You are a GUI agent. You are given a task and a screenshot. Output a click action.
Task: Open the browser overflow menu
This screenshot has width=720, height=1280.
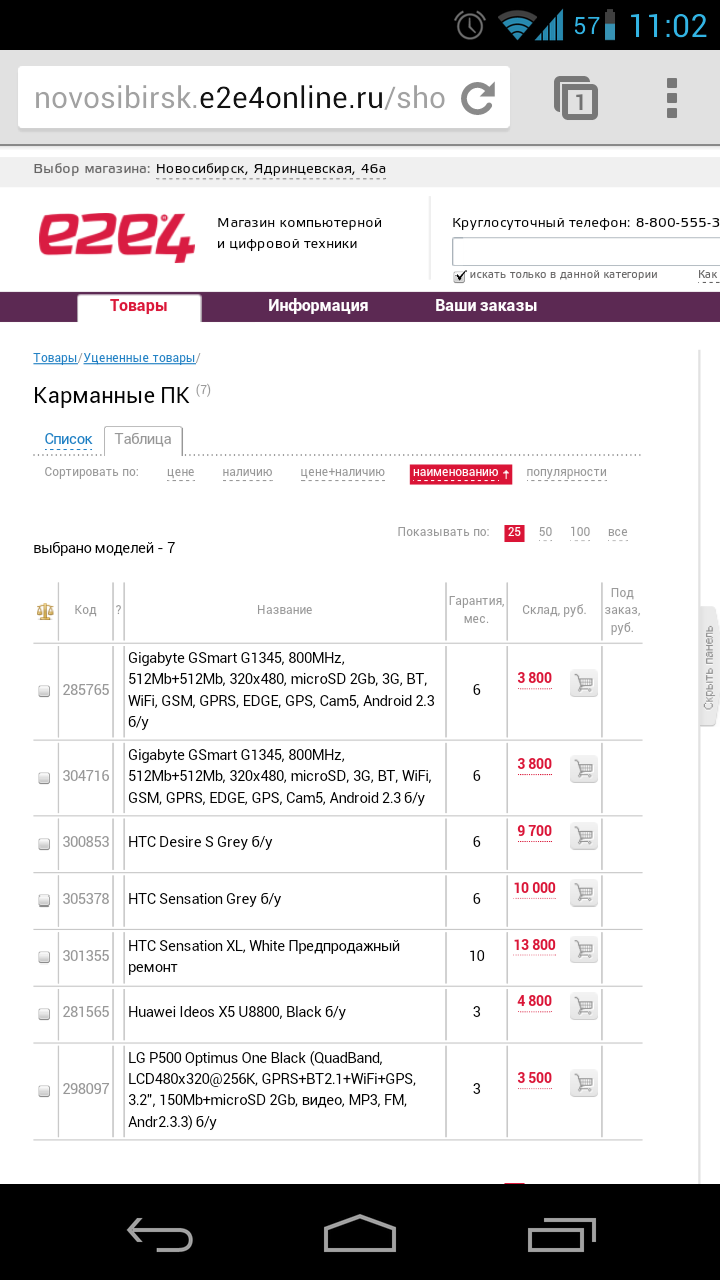tap(672, 98)
